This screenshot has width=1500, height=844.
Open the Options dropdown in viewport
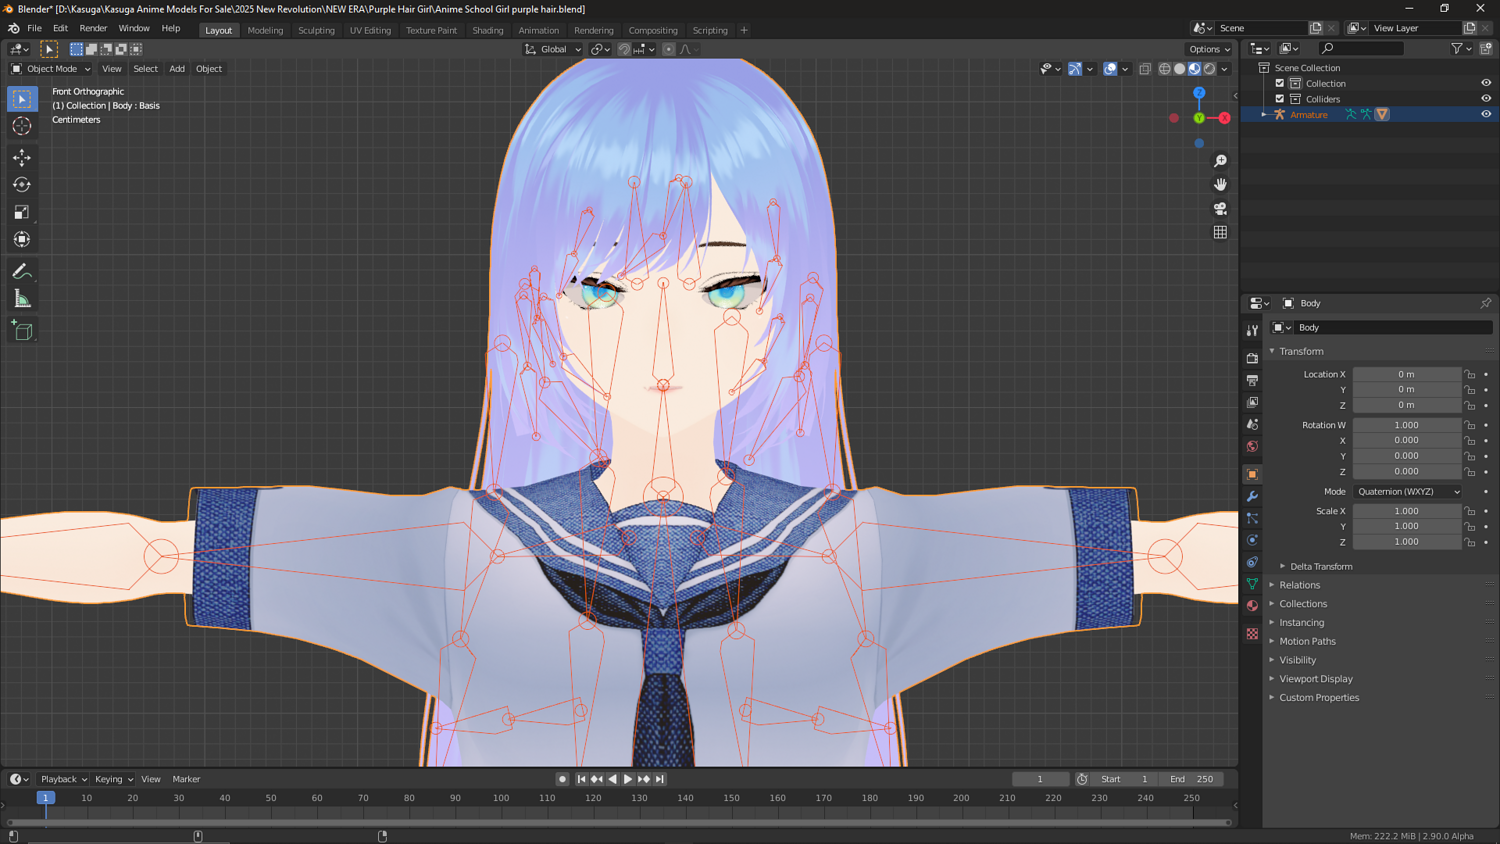point(1210,49)
